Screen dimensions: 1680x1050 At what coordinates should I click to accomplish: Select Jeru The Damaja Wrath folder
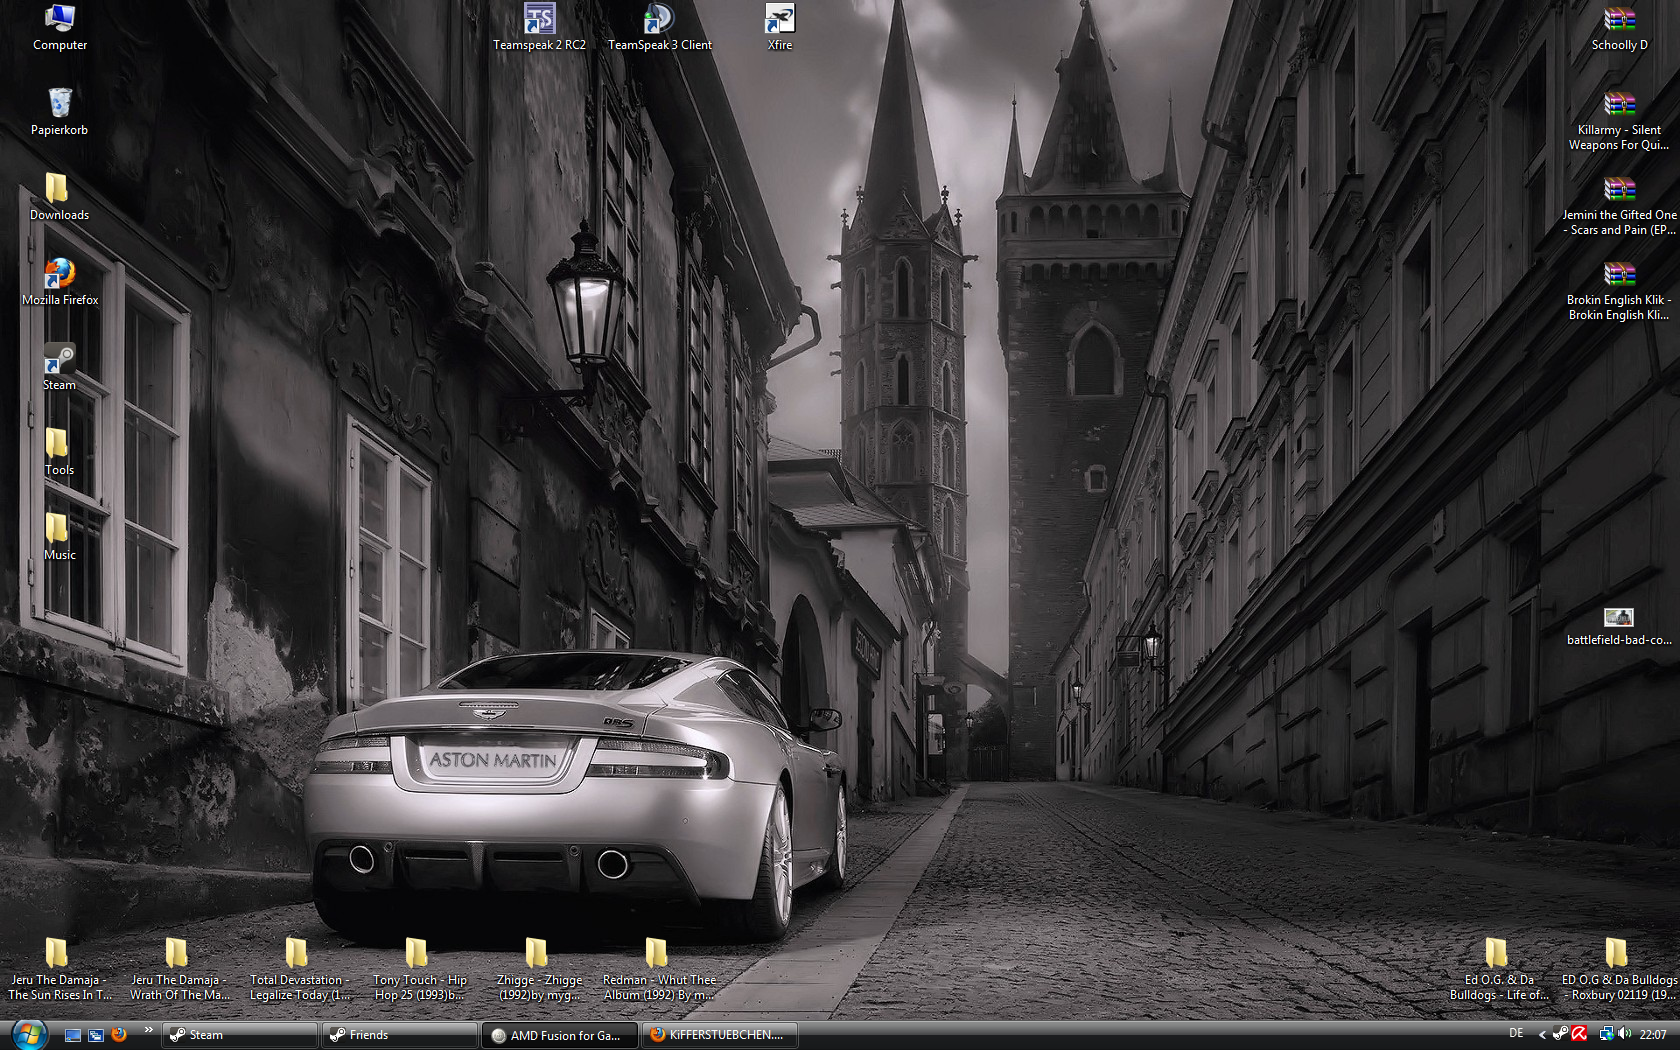coord(179,970)
